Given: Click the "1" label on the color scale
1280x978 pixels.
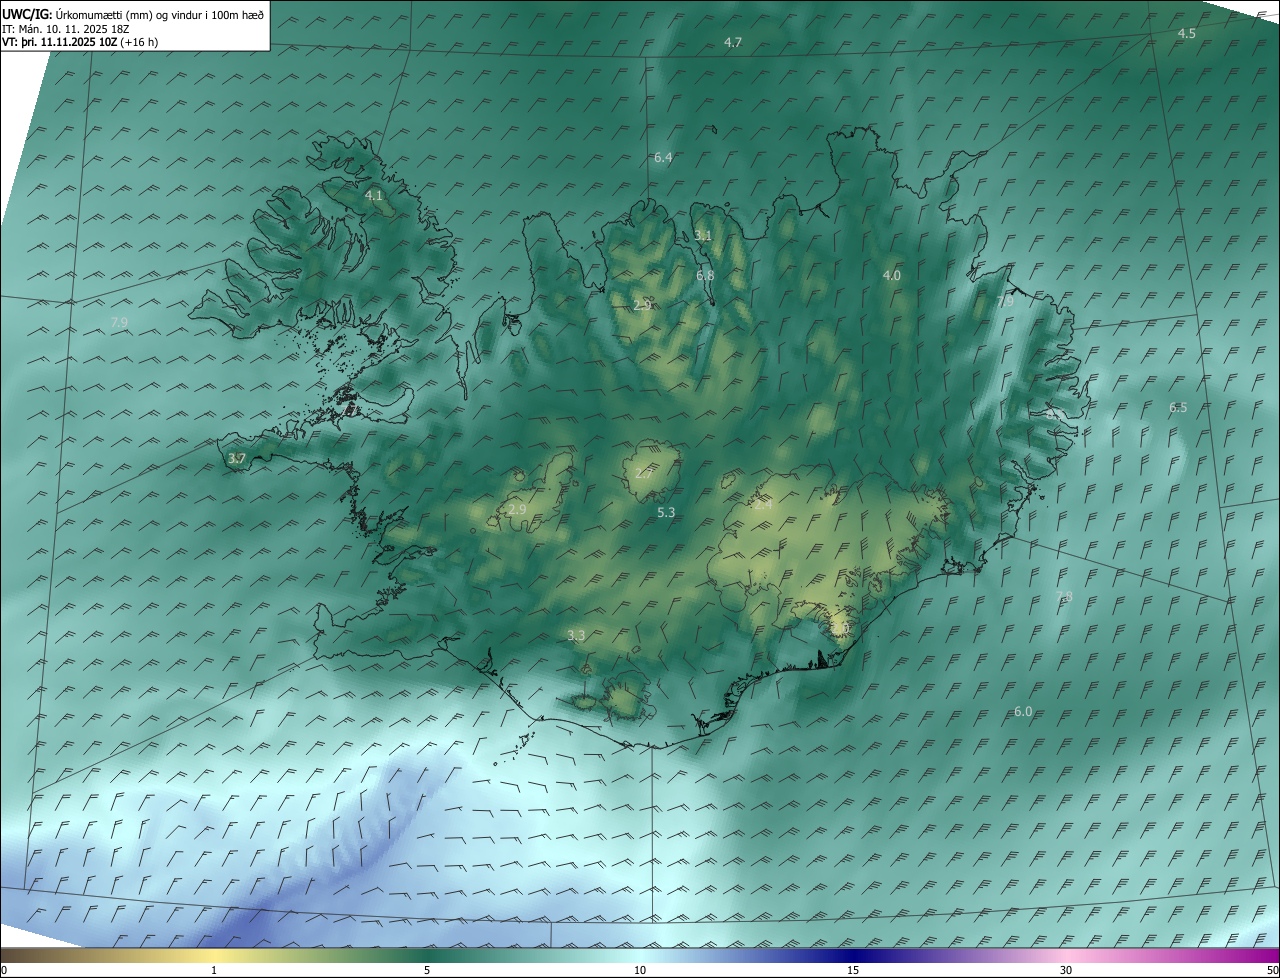Looking at the screenshot, I should pyautogui.click(x=214, y=970).
